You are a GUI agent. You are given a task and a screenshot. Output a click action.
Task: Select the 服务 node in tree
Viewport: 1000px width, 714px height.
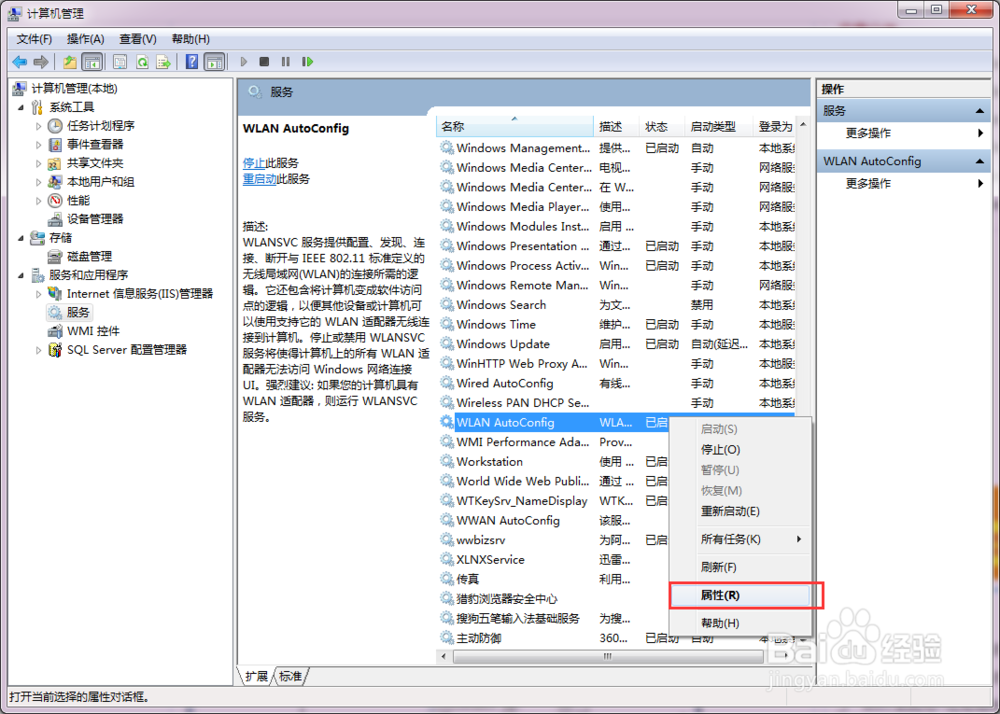pyautogui.click(x=78, y=312)
